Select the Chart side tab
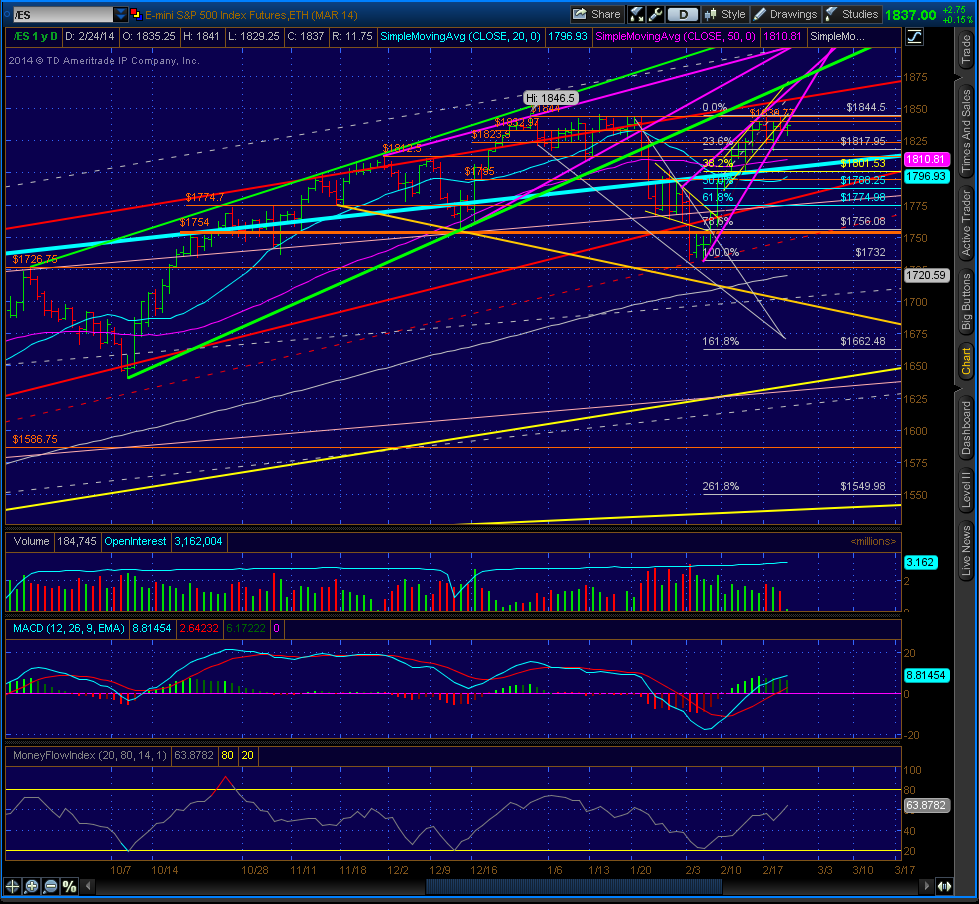979x904 pixels. [x=966, y=361]
